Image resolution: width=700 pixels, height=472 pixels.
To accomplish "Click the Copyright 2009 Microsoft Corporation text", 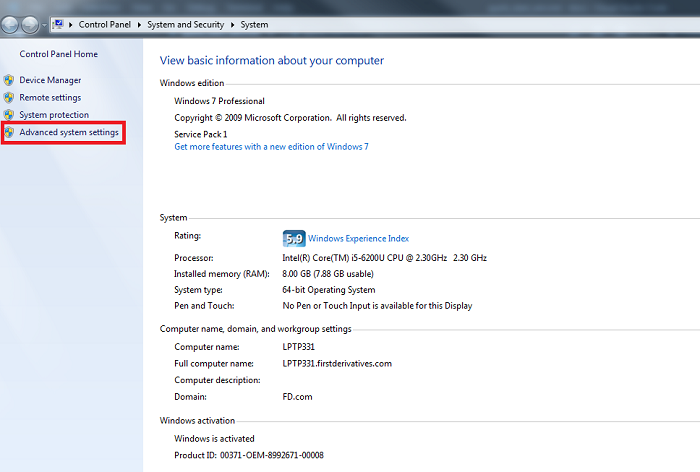I will pos(290,118).
